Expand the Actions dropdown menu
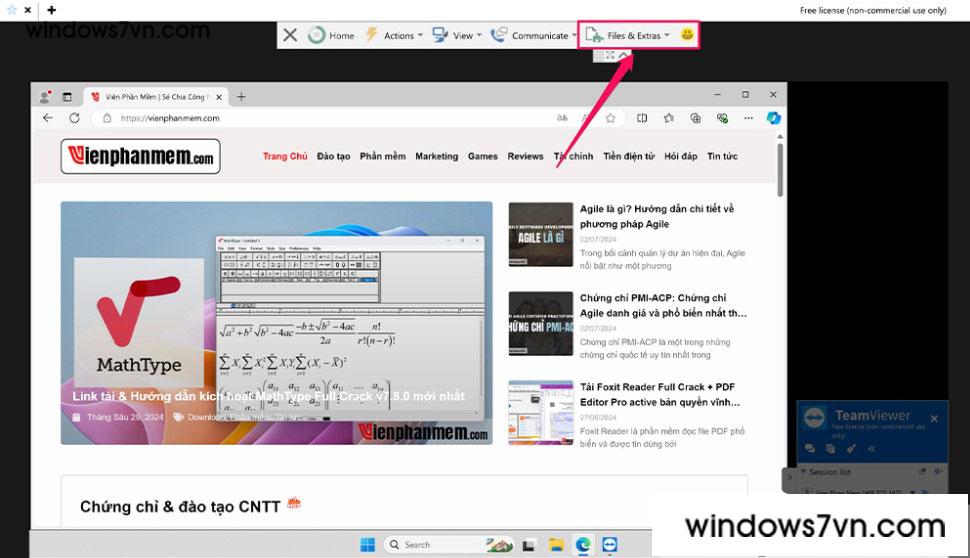970x558 pixels. [x=394, y=35]
